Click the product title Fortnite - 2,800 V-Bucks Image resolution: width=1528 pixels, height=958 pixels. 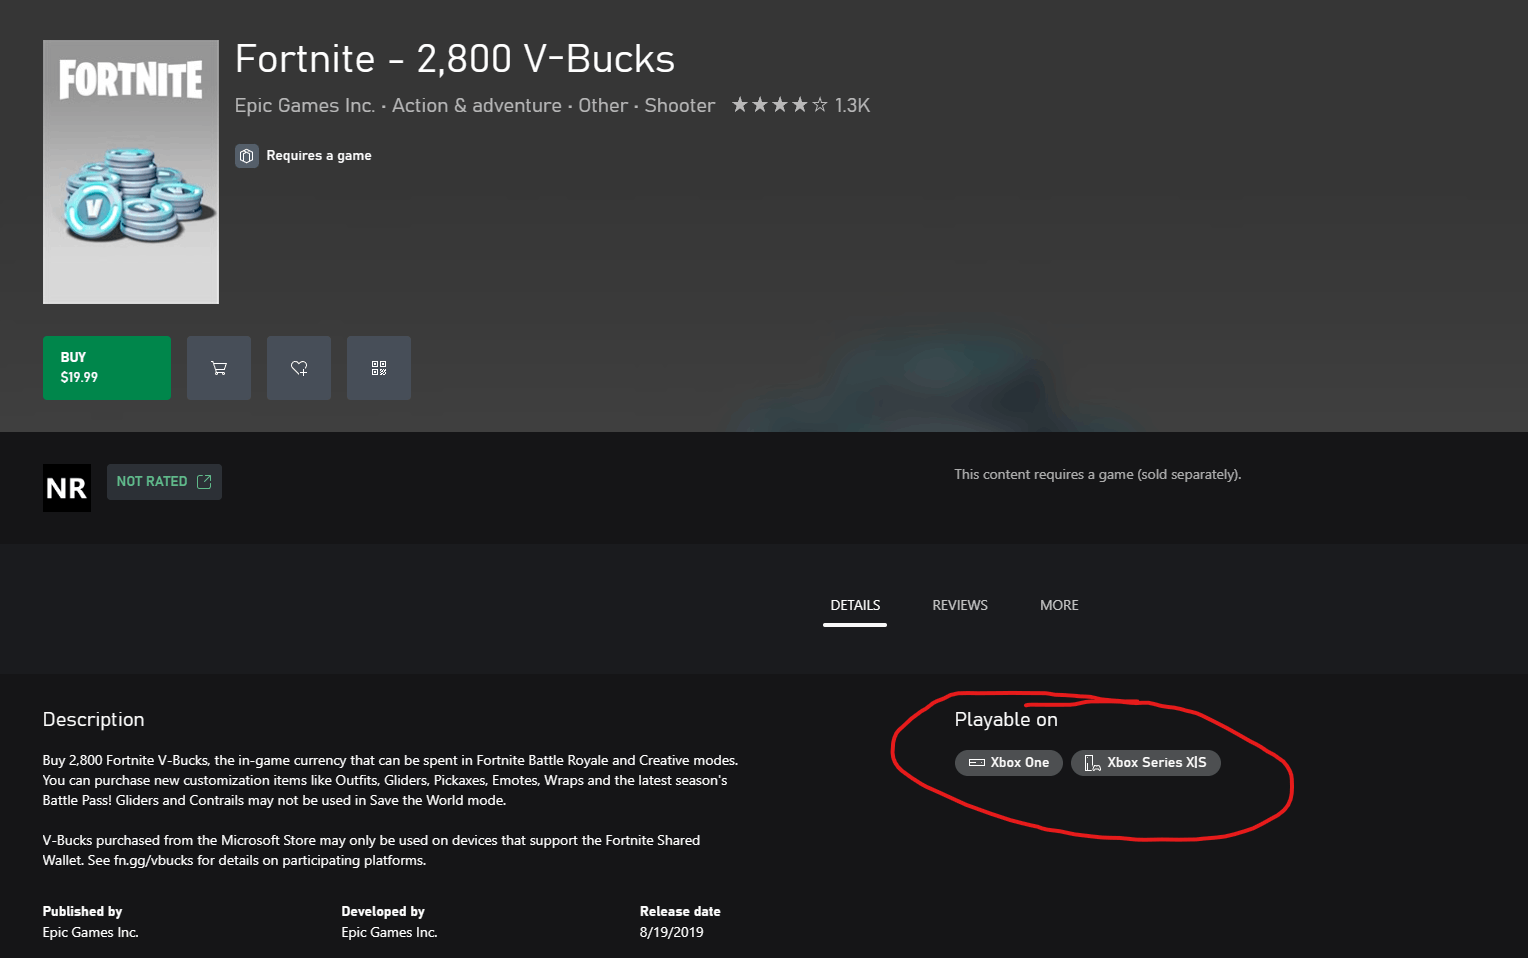tap(455, 59)
